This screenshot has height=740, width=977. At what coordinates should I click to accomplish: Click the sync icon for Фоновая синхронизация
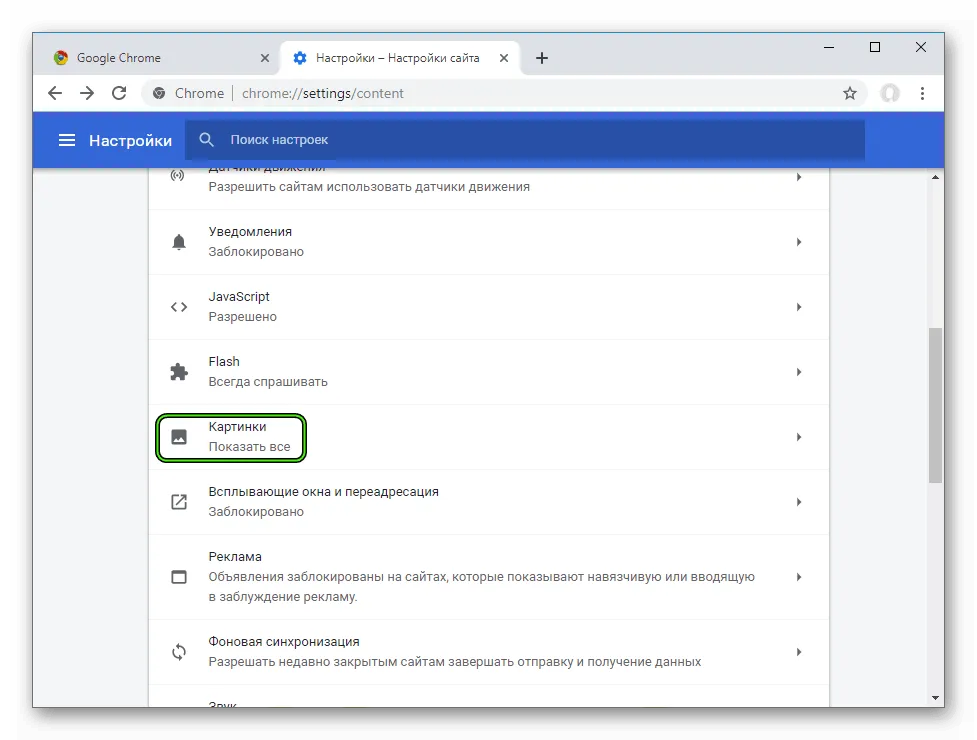pyautogui.click(x=179, y=652)
